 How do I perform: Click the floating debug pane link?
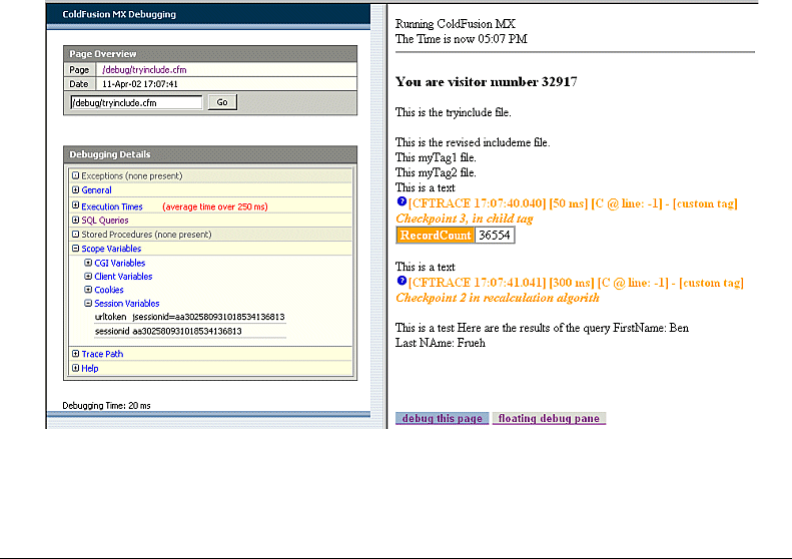coord(549,418)
